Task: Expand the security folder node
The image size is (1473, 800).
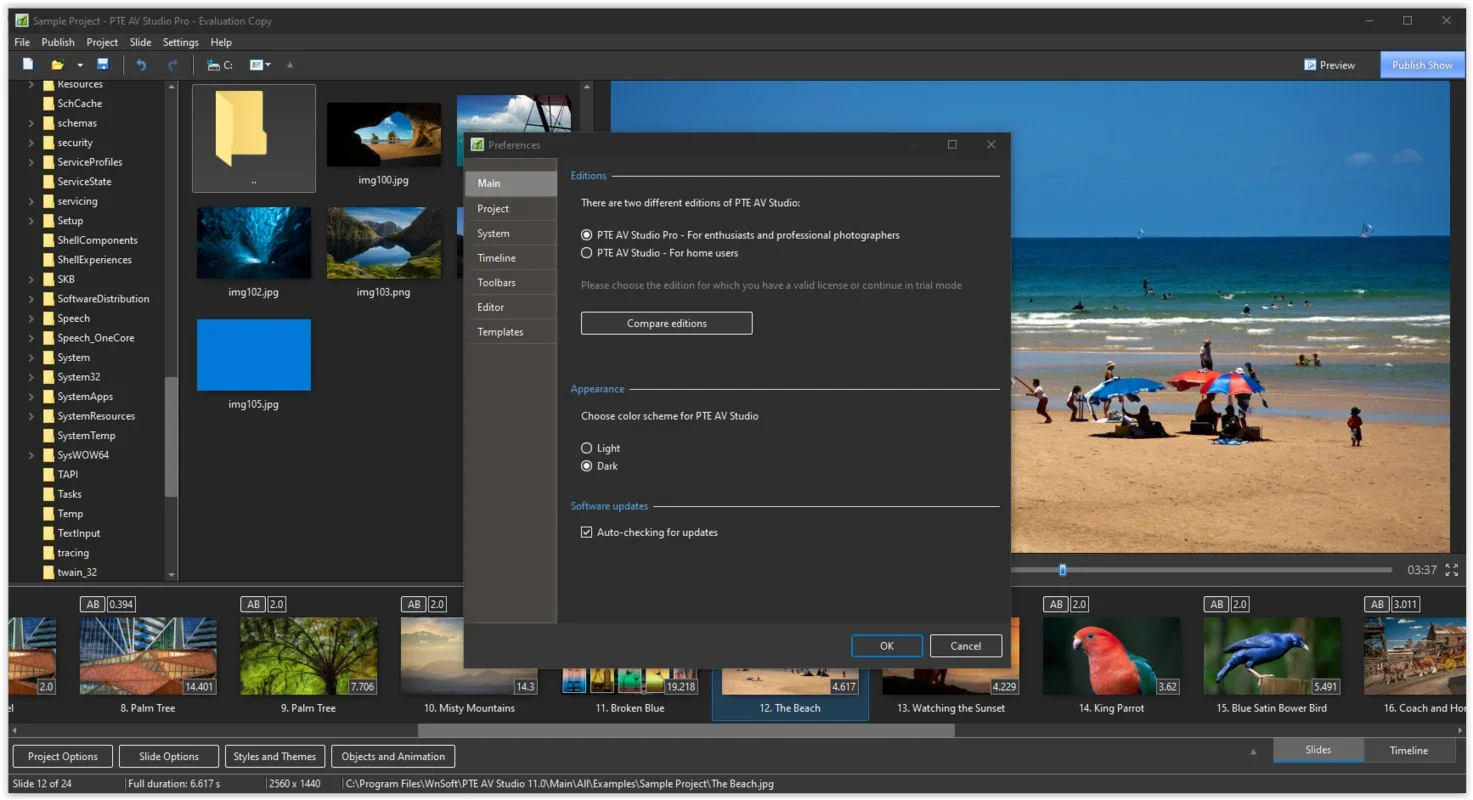Action: [x=31, y=143]
